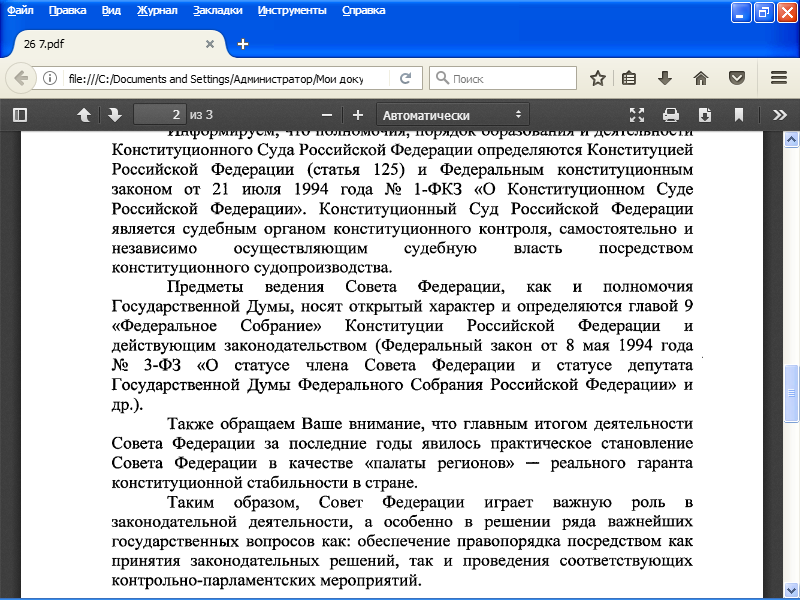Save the page to Pocket
800x600 pixels.
(737, 79)
